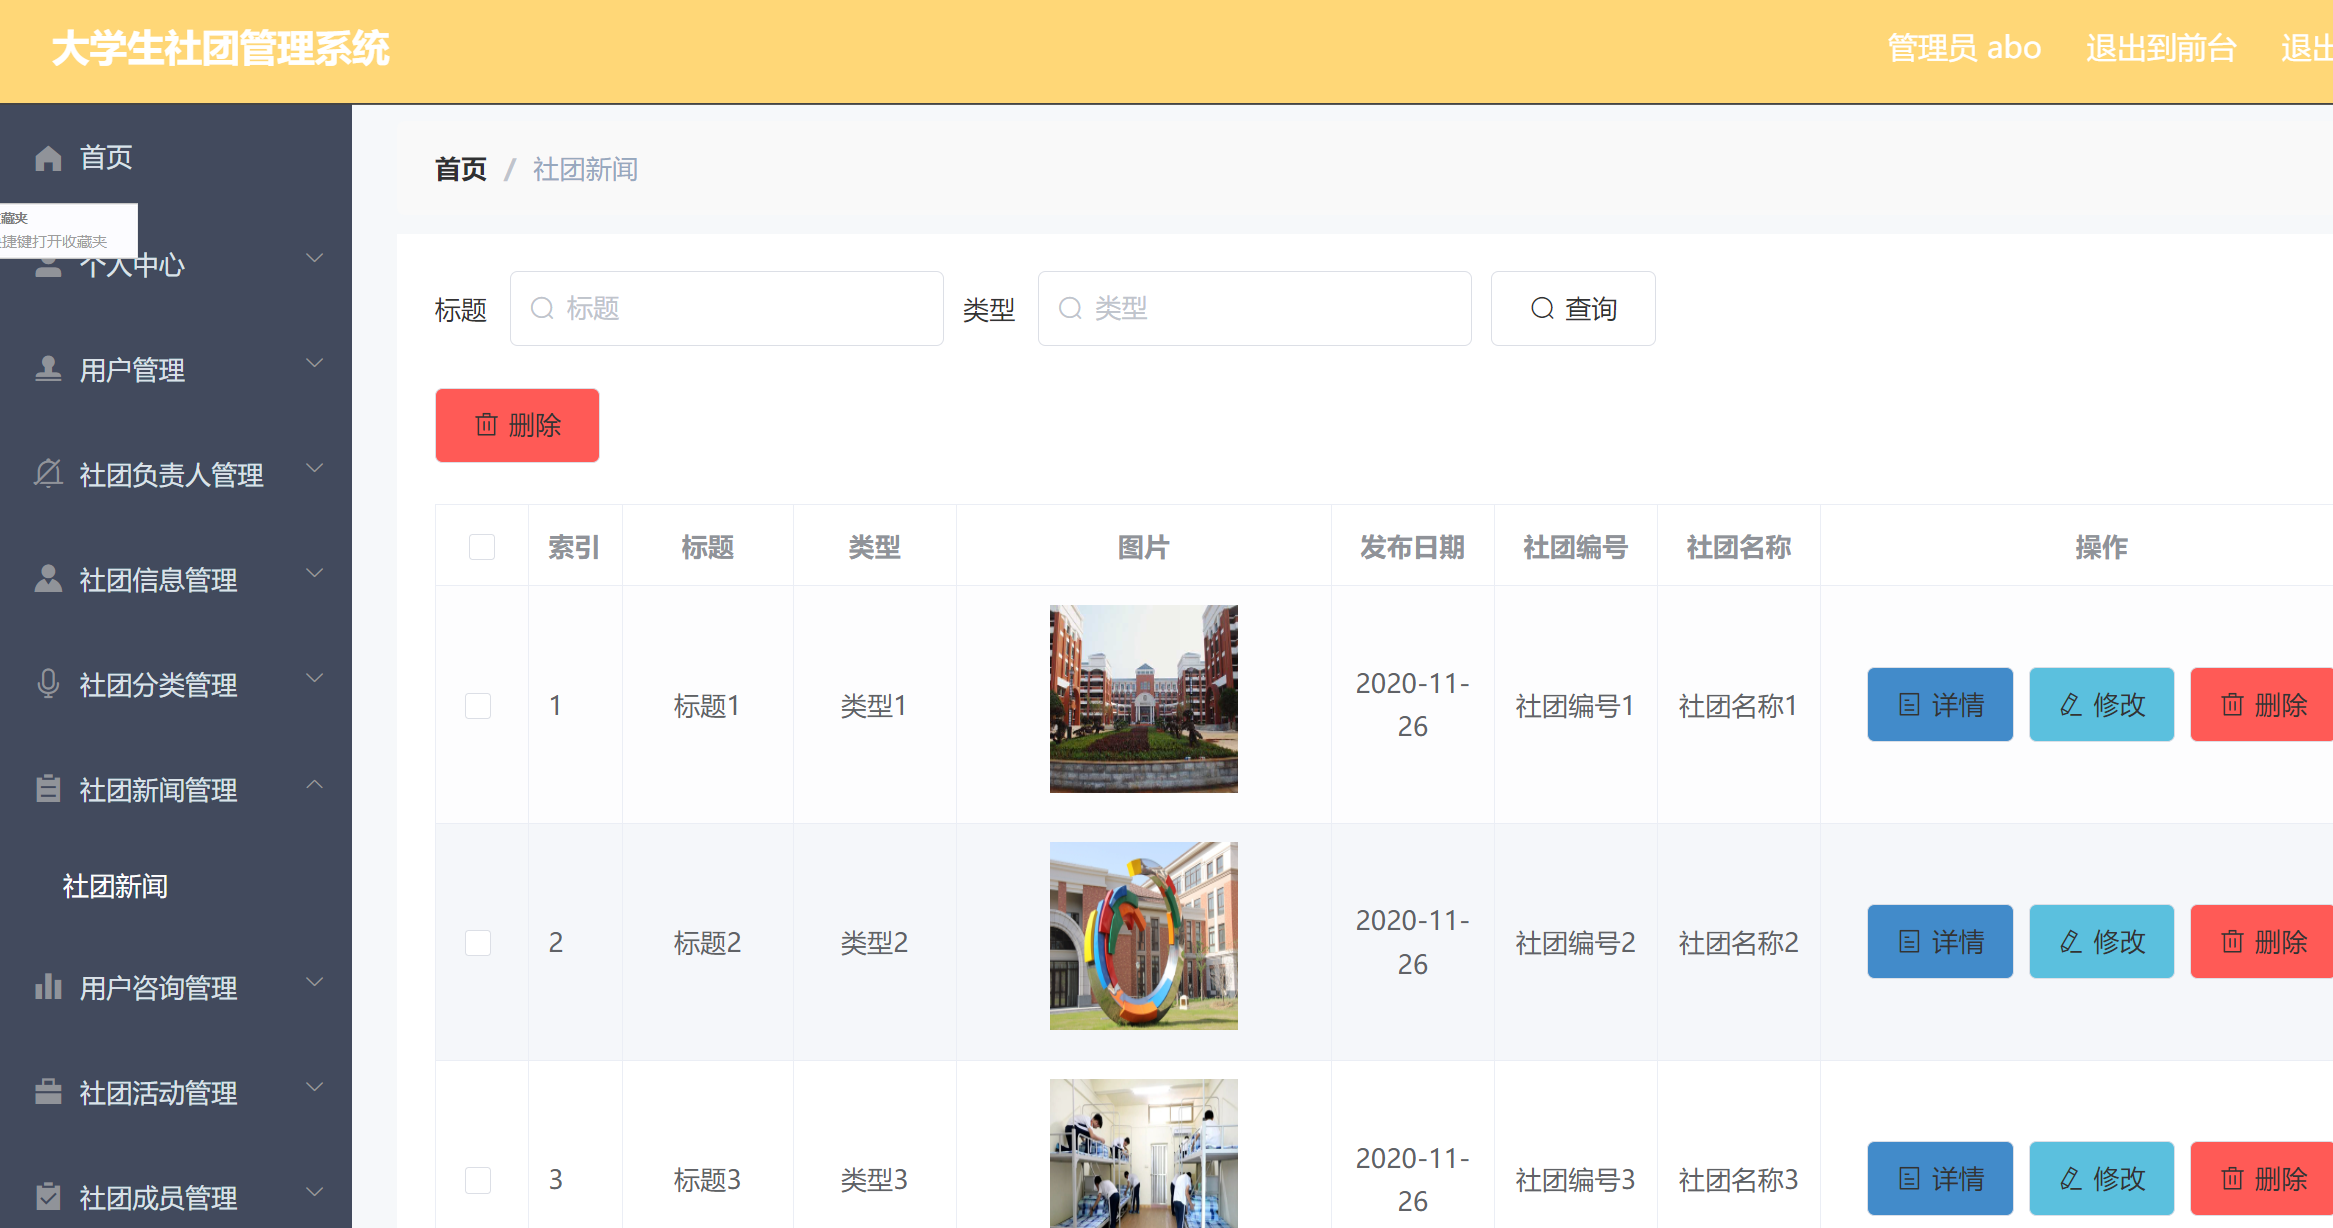Click the red batch 删除 button
2333x1228 pixels.
(x=517, y=425)
